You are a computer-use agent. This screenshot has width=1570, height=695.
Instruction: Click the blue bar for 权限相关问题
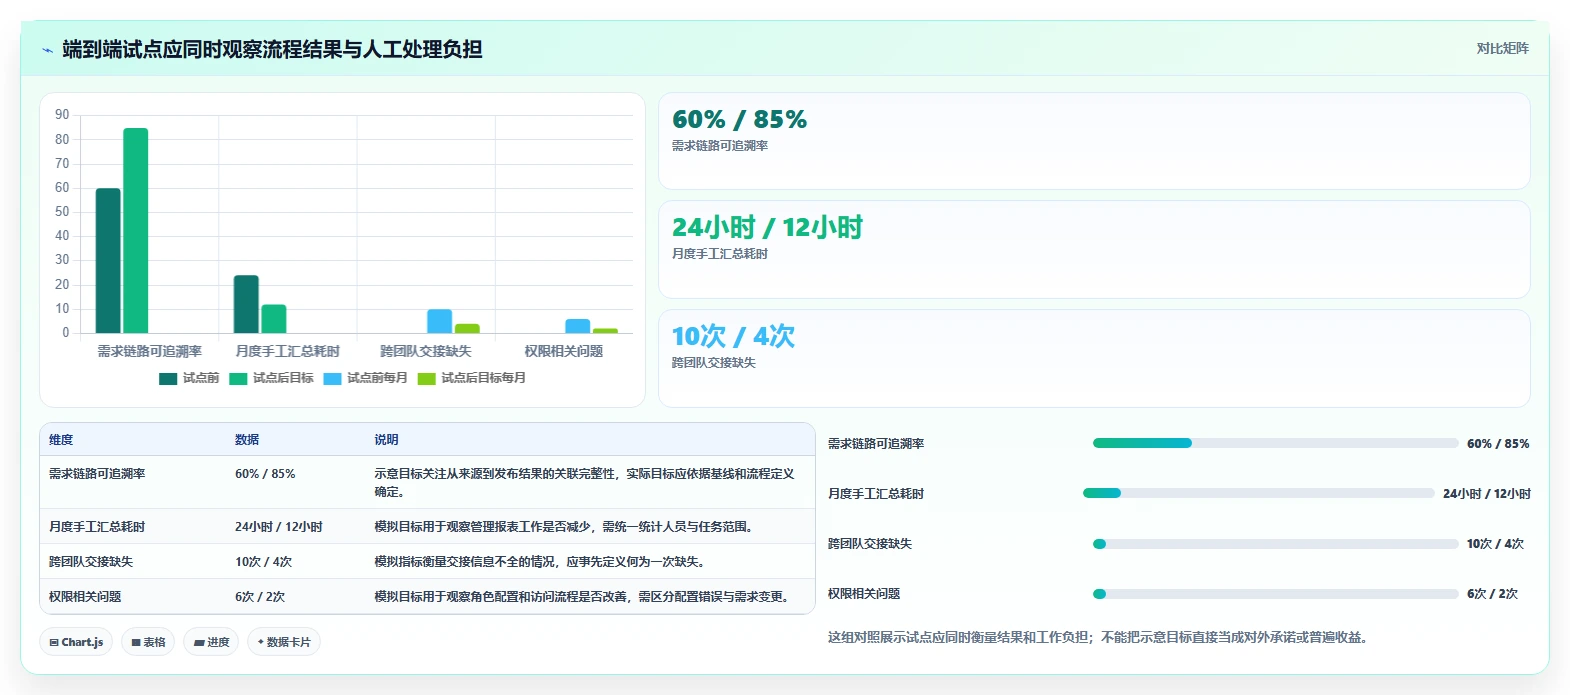pyautogui.click(x=578, y=326)
